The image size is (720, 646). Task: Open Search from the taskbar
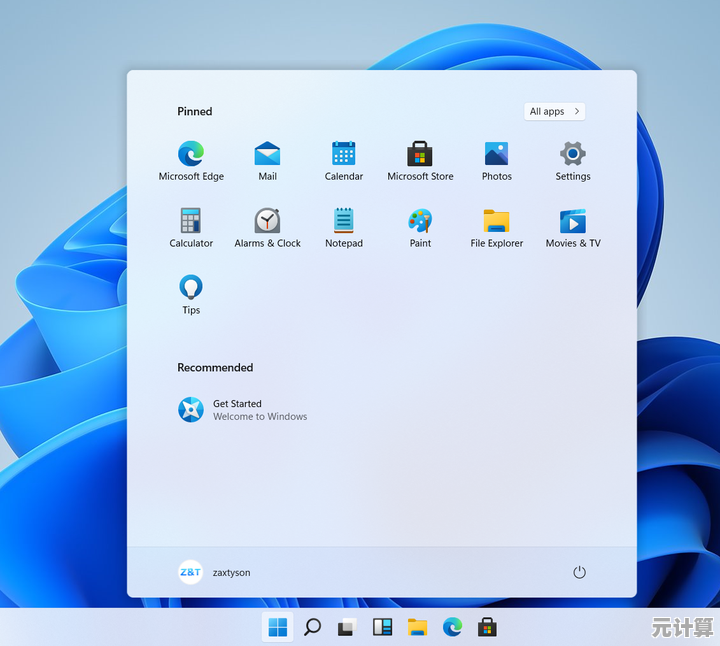(x=313, y=627)
